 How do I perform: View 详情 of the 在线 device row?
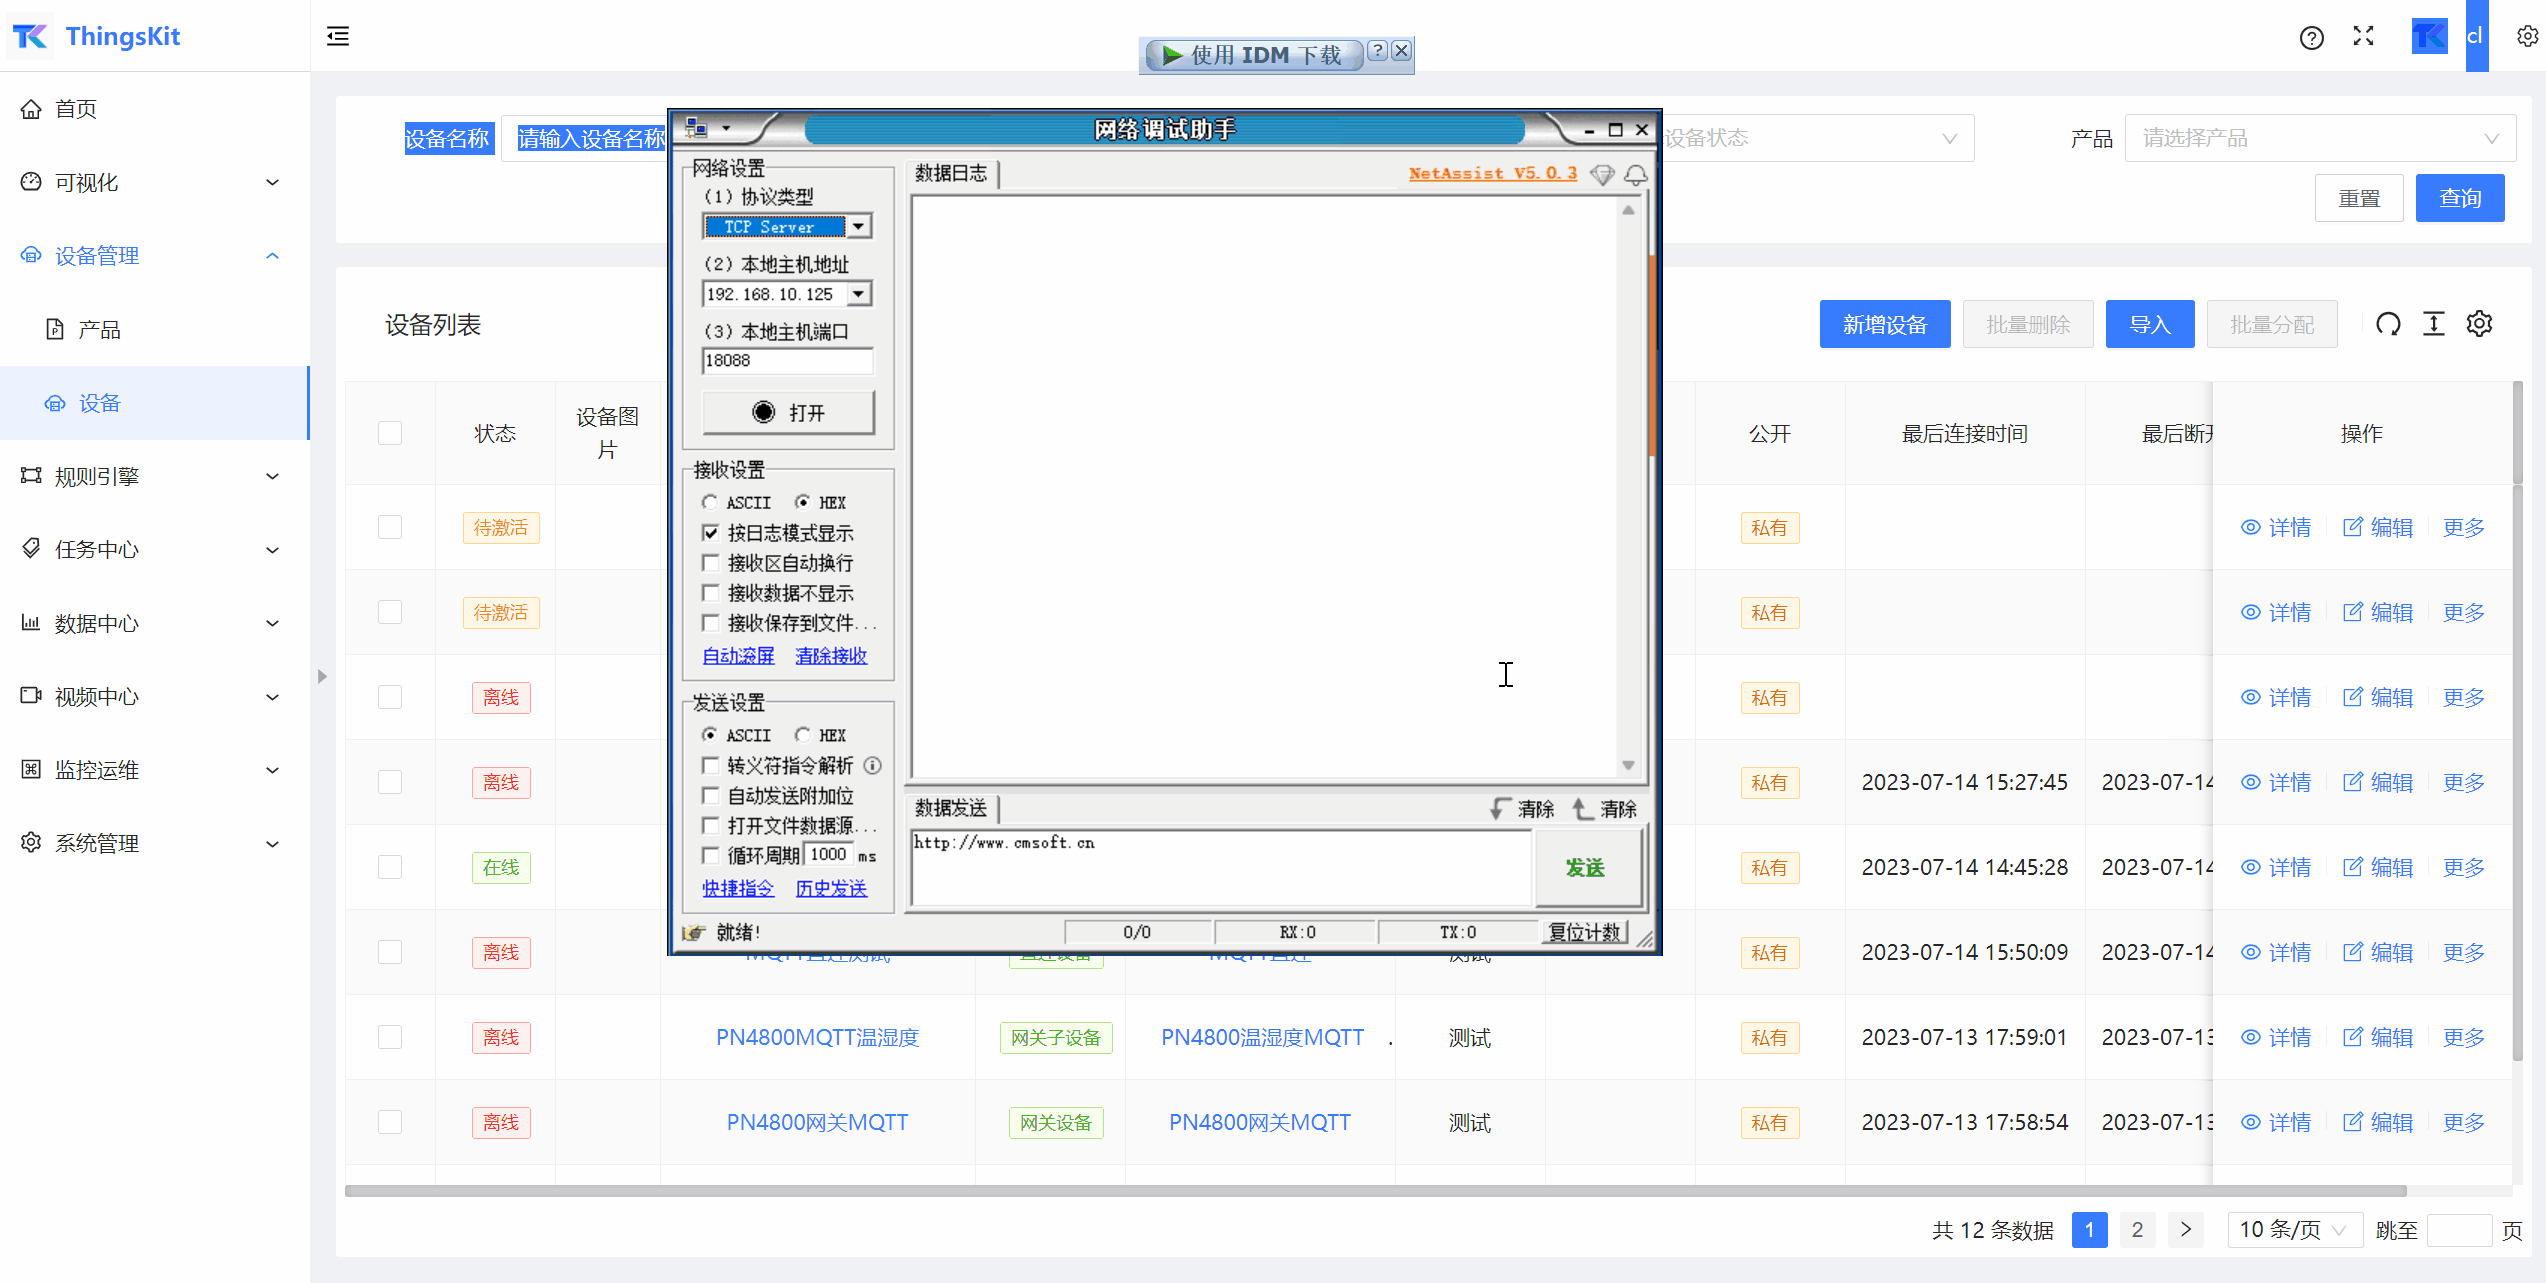pos(2276,868)
